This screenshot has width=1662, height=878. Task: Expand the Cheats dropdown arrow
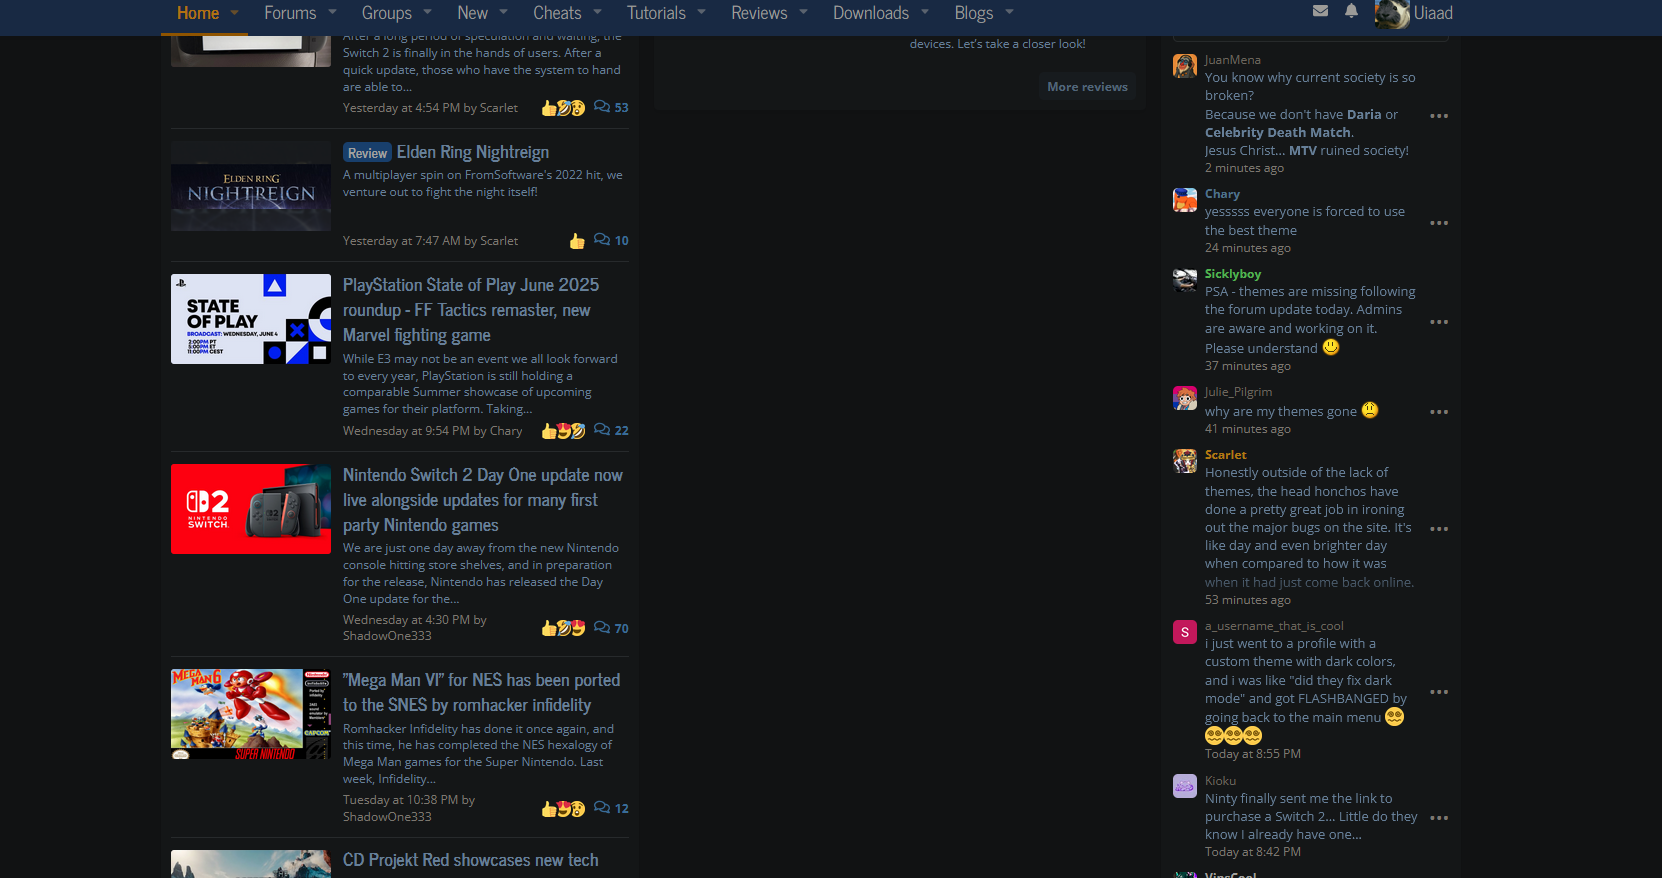tap(597, 13)
